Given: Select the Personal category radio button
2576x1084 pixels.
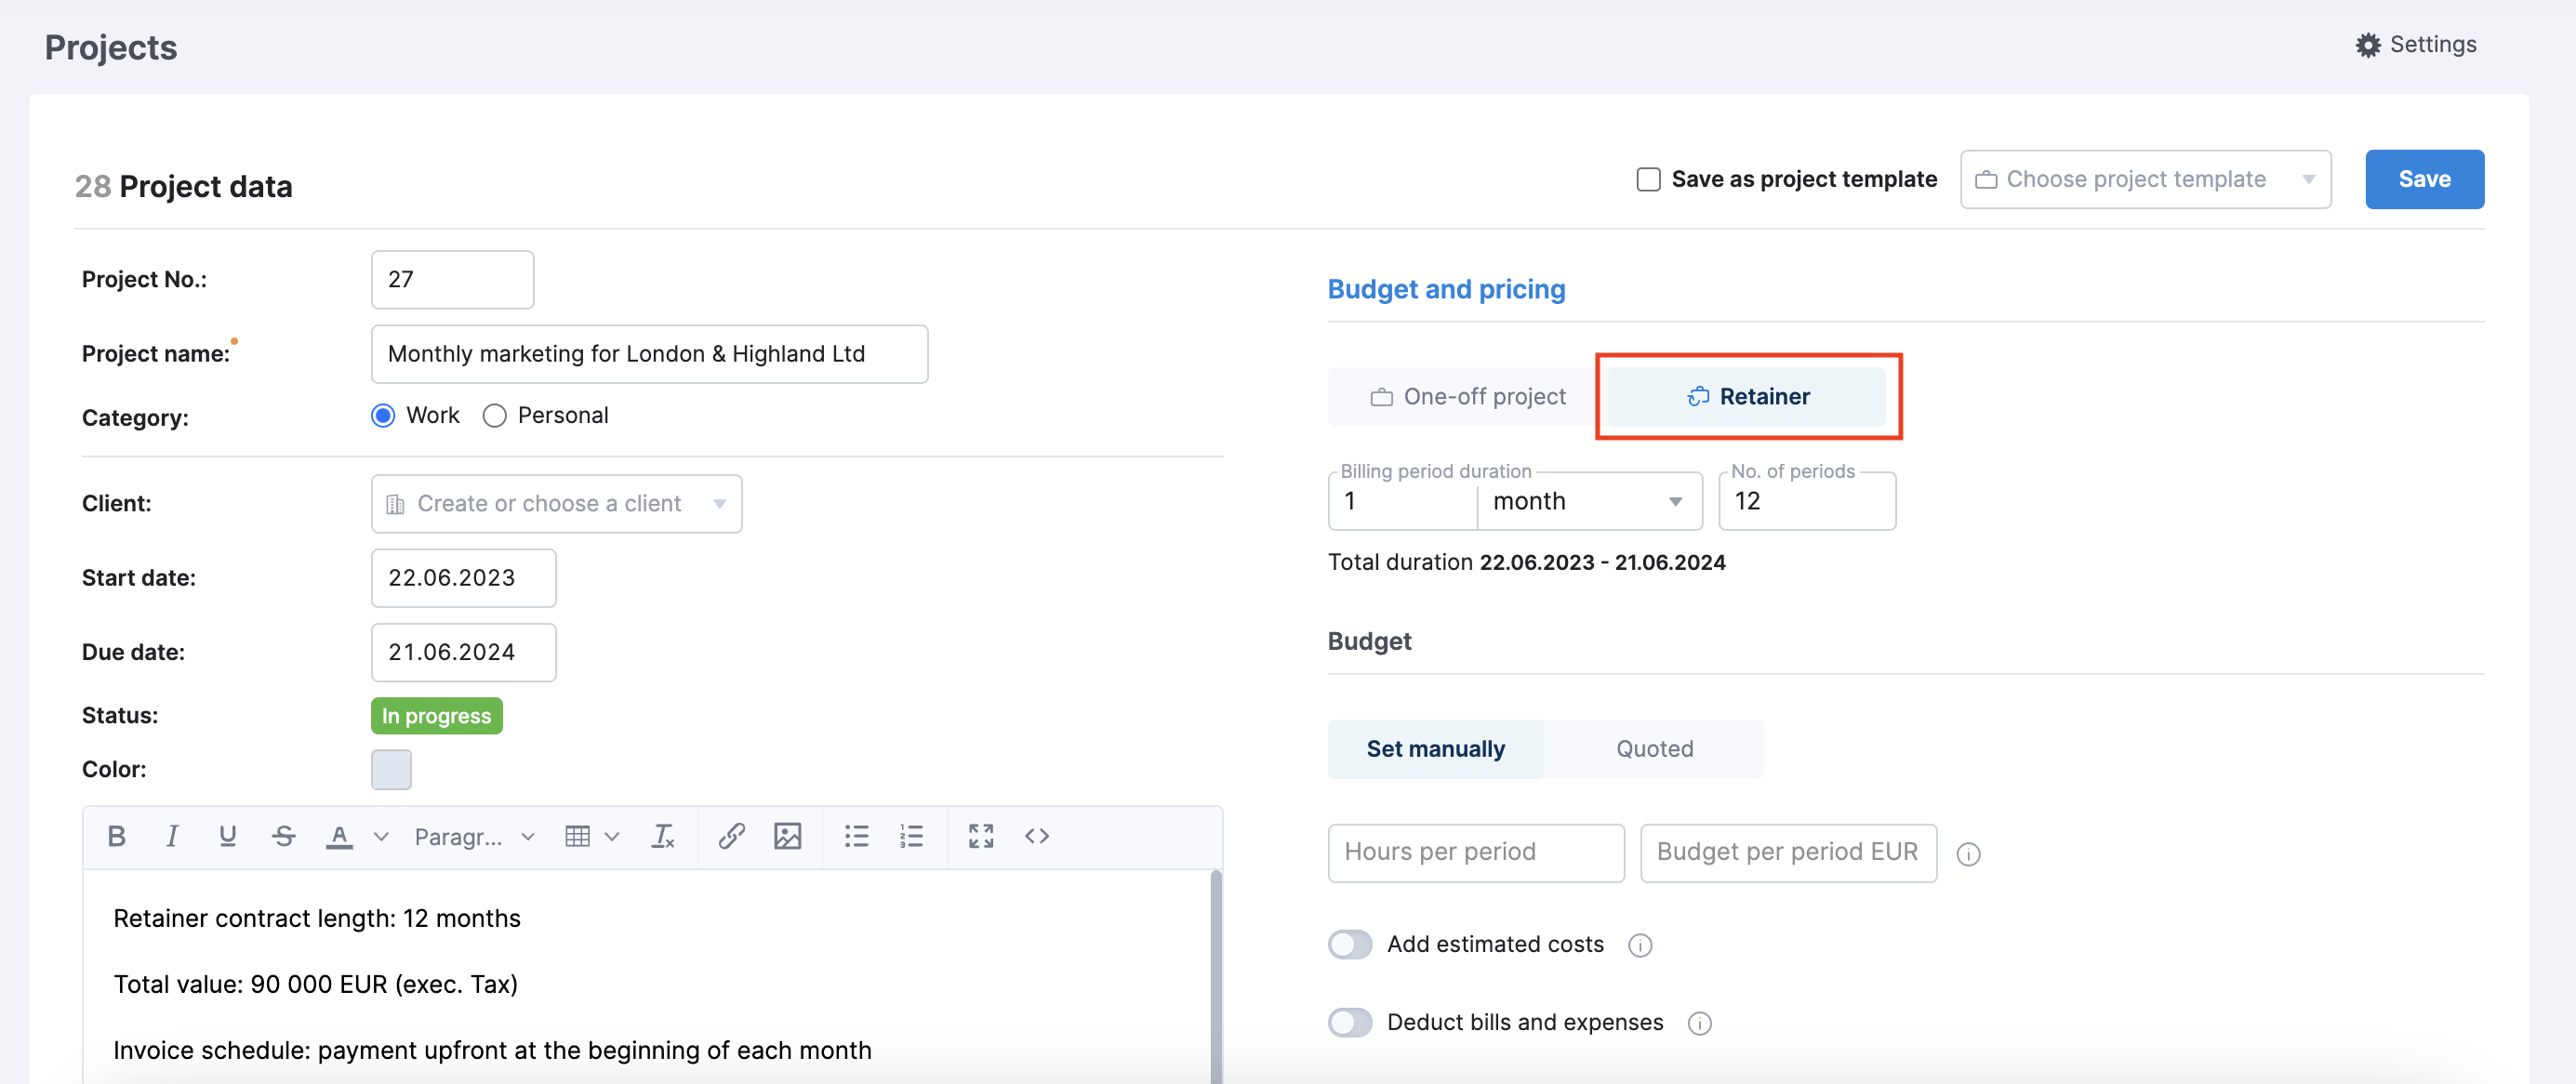Looking at the screenshot, I should tap(494, 415).
